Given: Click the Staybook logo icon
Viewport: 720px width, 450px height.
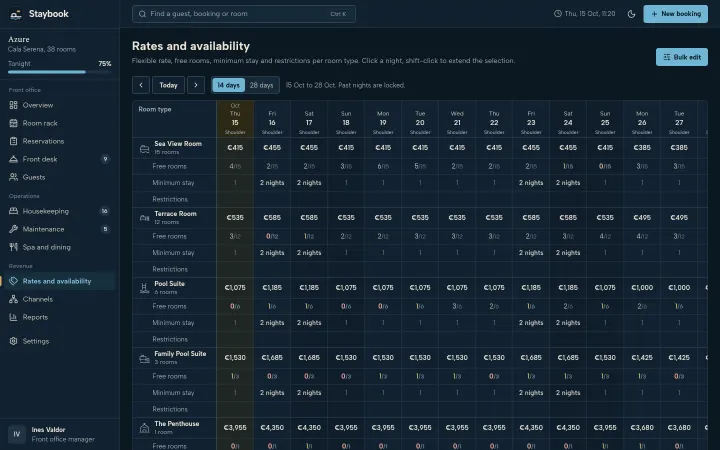Looking at the screenshot, I should (x=16, y=14).
